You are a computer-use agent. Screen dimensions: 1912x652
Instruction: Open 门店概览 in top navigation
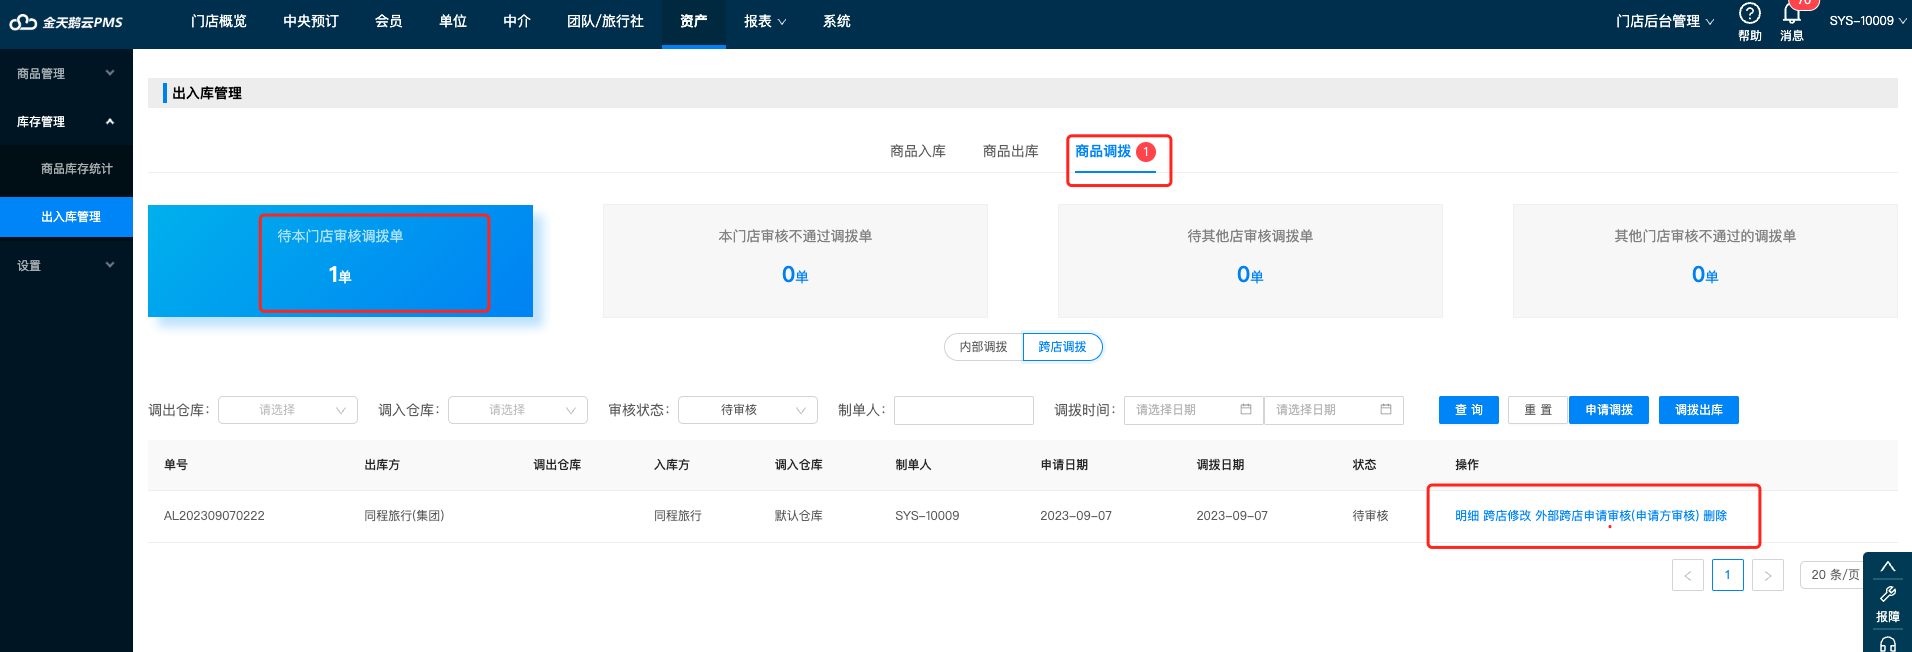pyautogui.click(x=219, y=21)
